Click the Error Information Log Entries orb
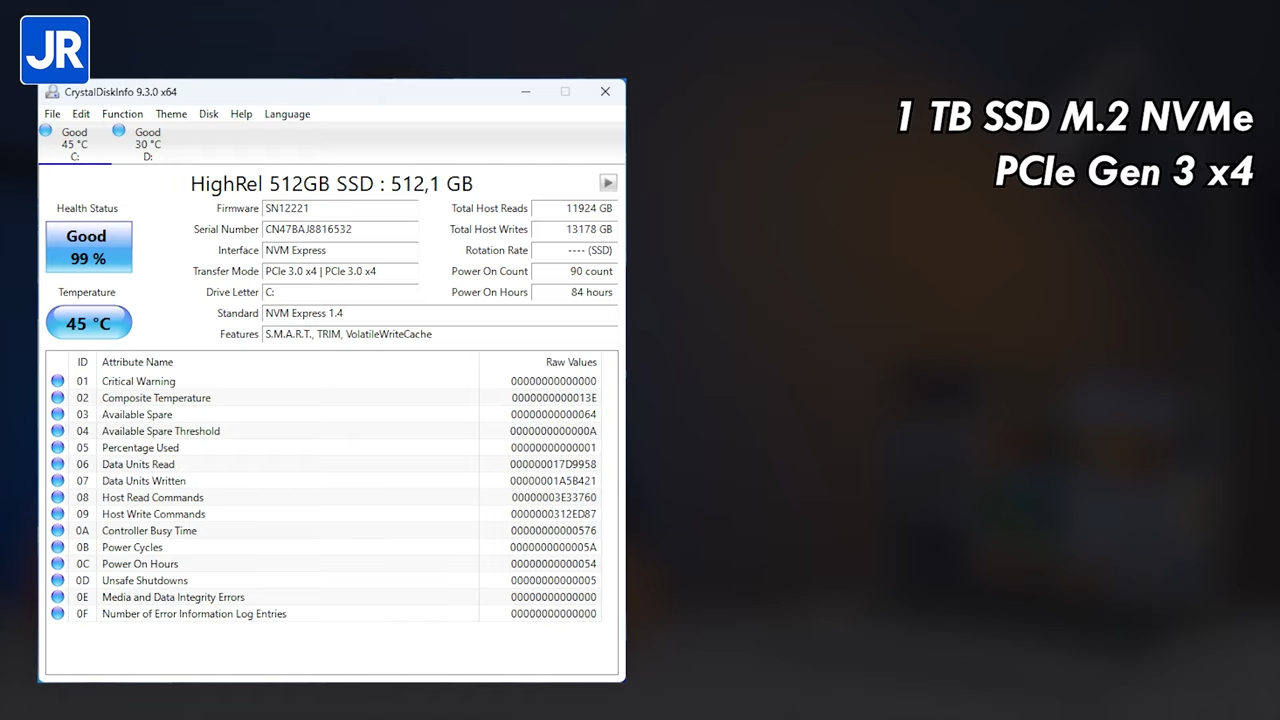This screenshot has height=720, width=1280. tap(58, 614)
